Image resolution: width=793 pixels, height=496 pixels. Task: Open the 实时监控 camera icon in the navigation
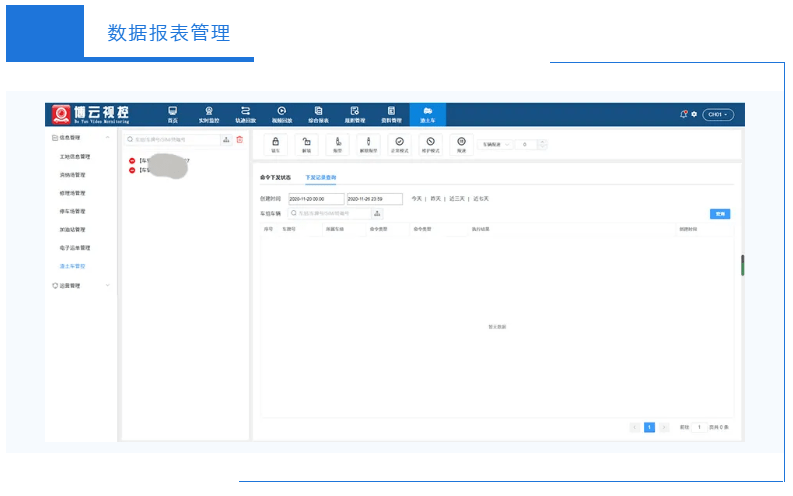(209, 114)
